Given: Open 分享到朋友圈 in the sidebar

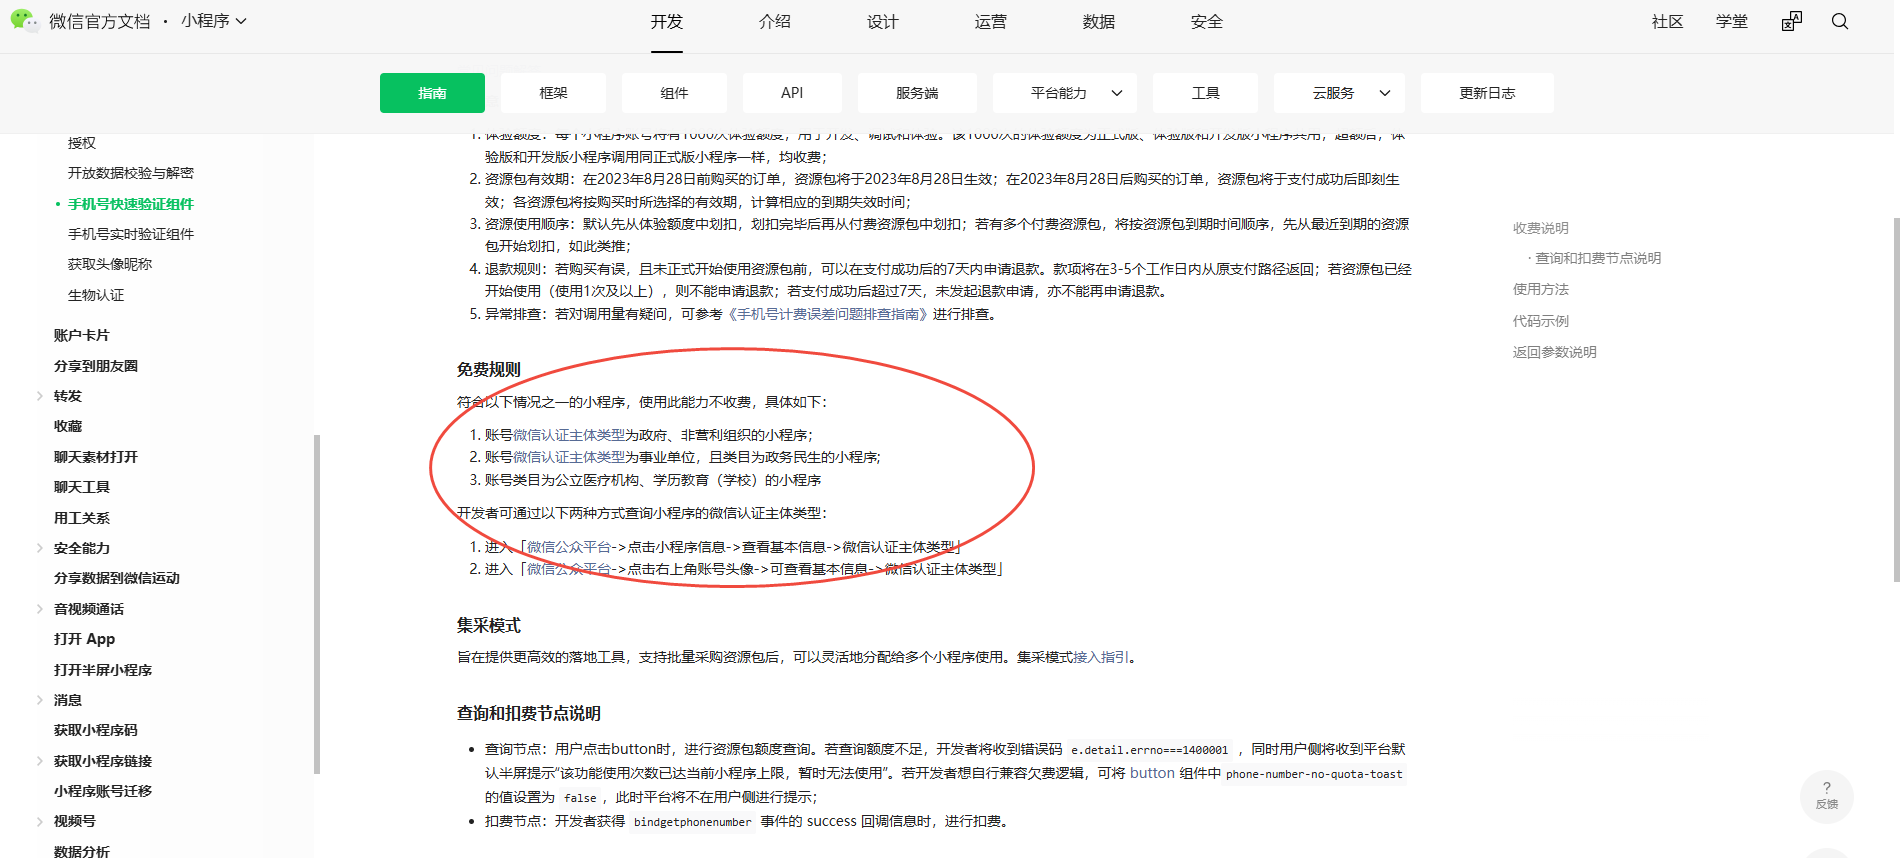Looking at the screenshot, I should (96, 366).
